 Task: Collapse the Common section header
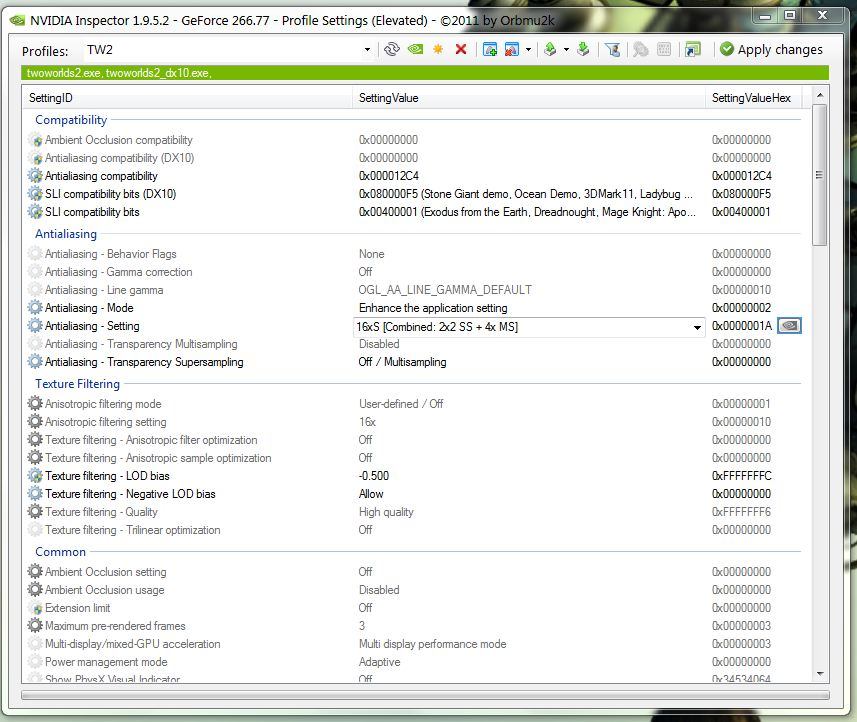click(61, 552)
